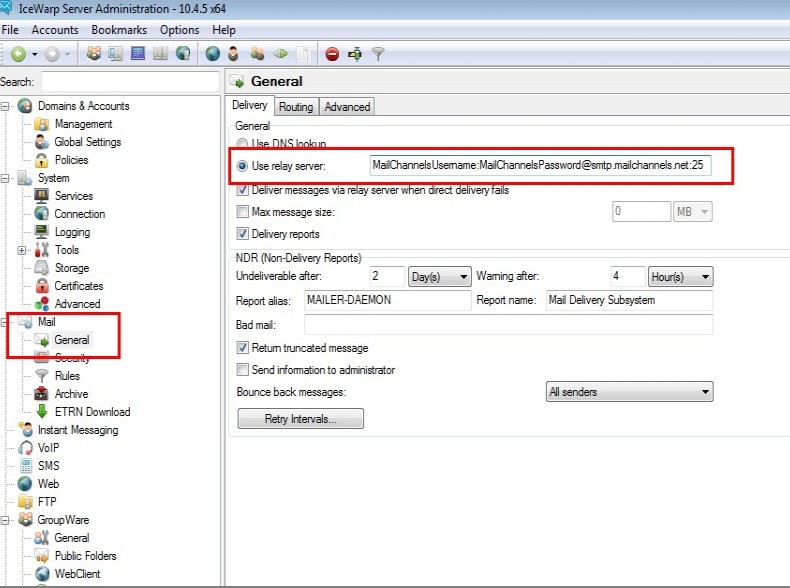790x588 pixels.
Task: Open the MB size unit dropdown
Action: click(693, 212)
